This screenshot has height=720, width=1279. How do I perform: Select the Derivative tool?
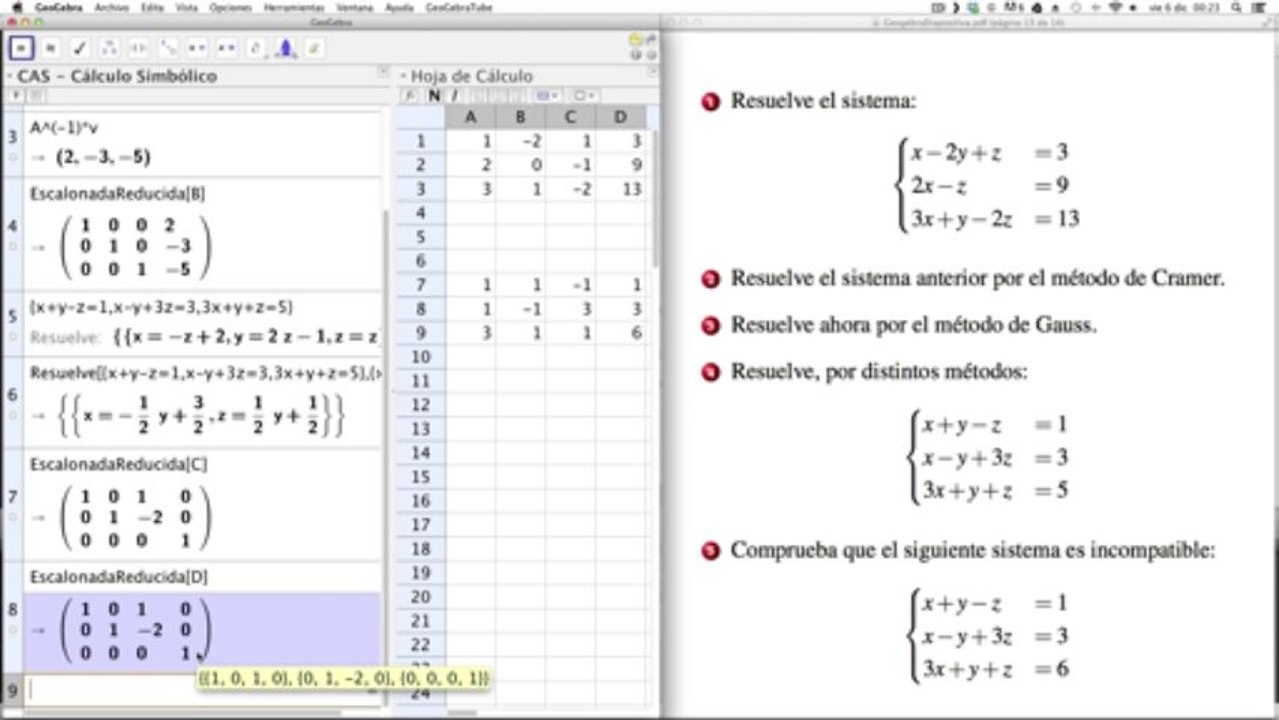tap(257, 48)
